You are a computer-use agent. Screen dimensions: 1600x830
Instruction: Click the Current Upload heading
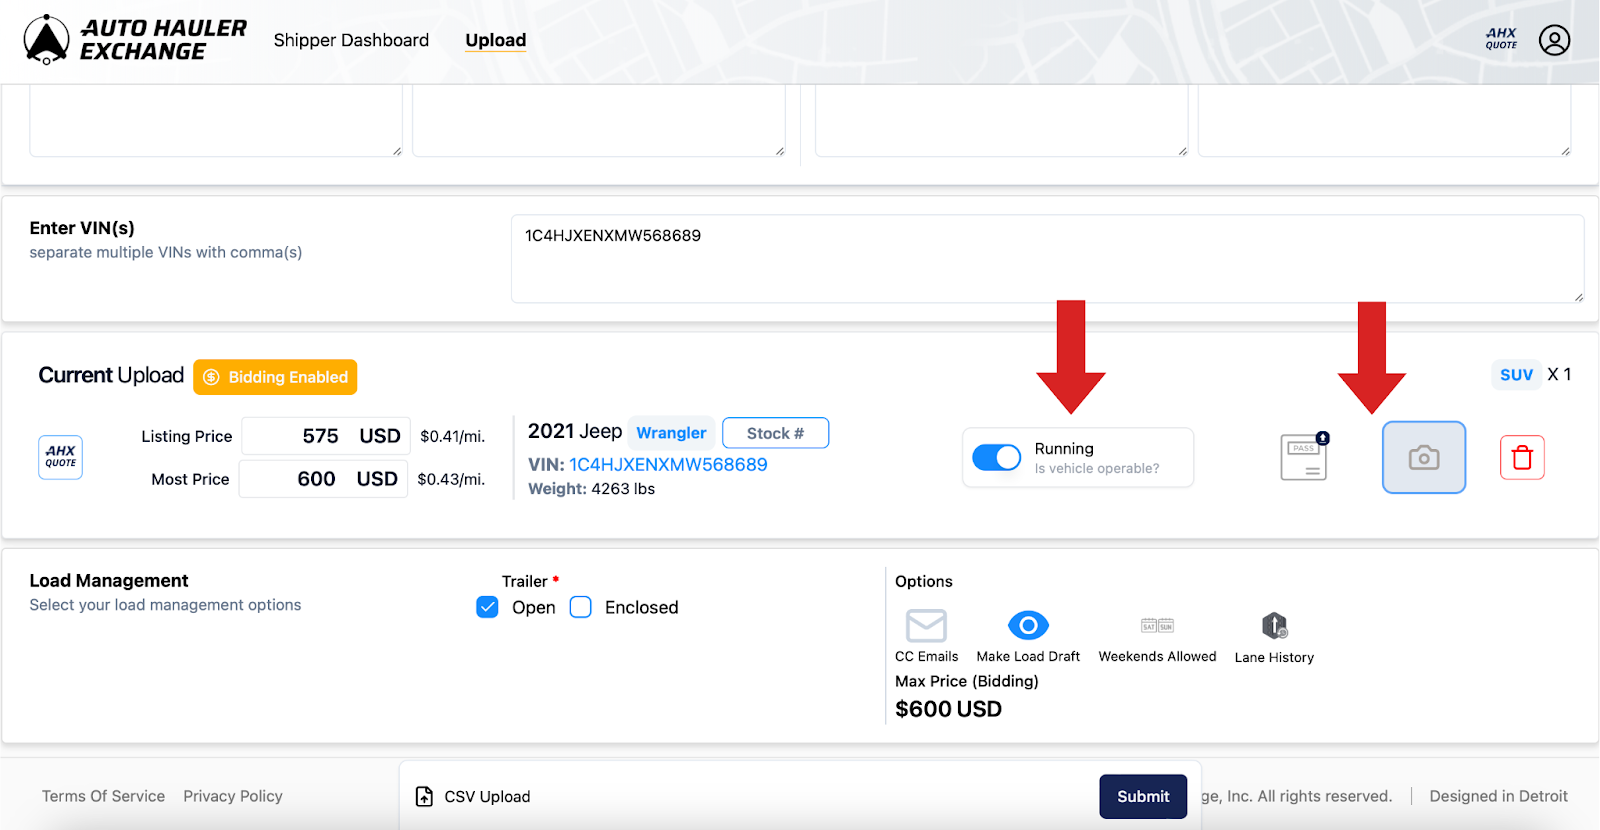point(111,375)
